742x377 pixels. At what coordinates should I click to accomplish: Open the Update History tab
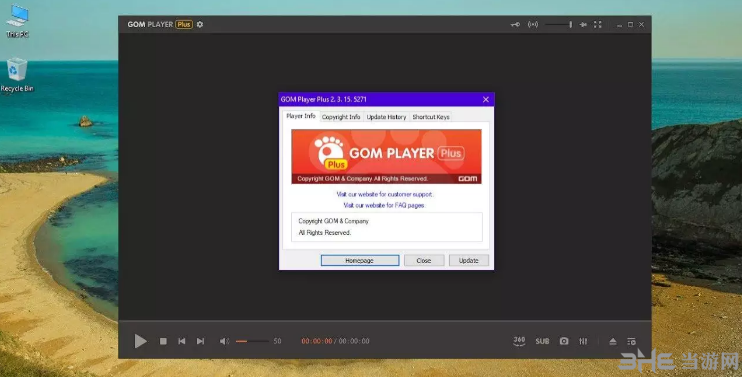(386, 117)
